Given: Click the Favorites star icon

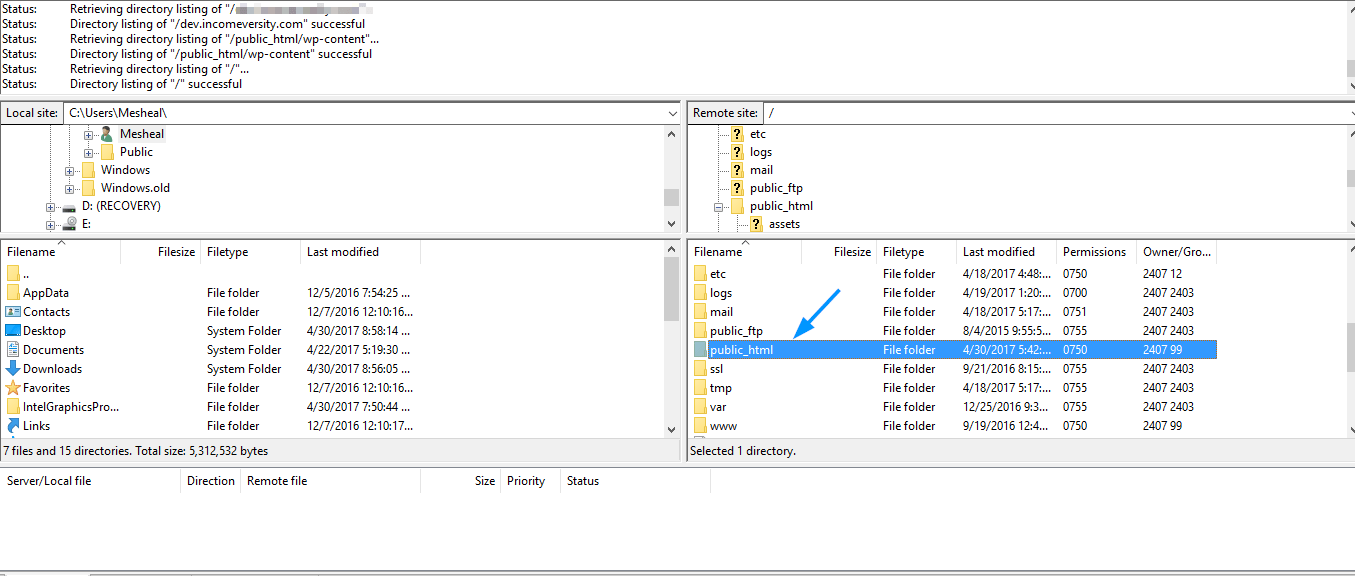Looking at the screenshot, I should [13, 388].
